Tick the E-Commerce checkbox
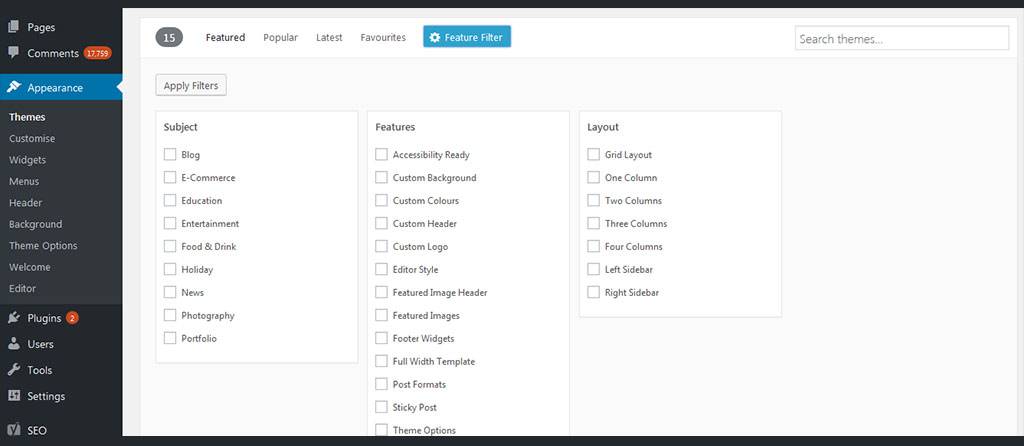Screen dimensions: 1024x446 170,177
